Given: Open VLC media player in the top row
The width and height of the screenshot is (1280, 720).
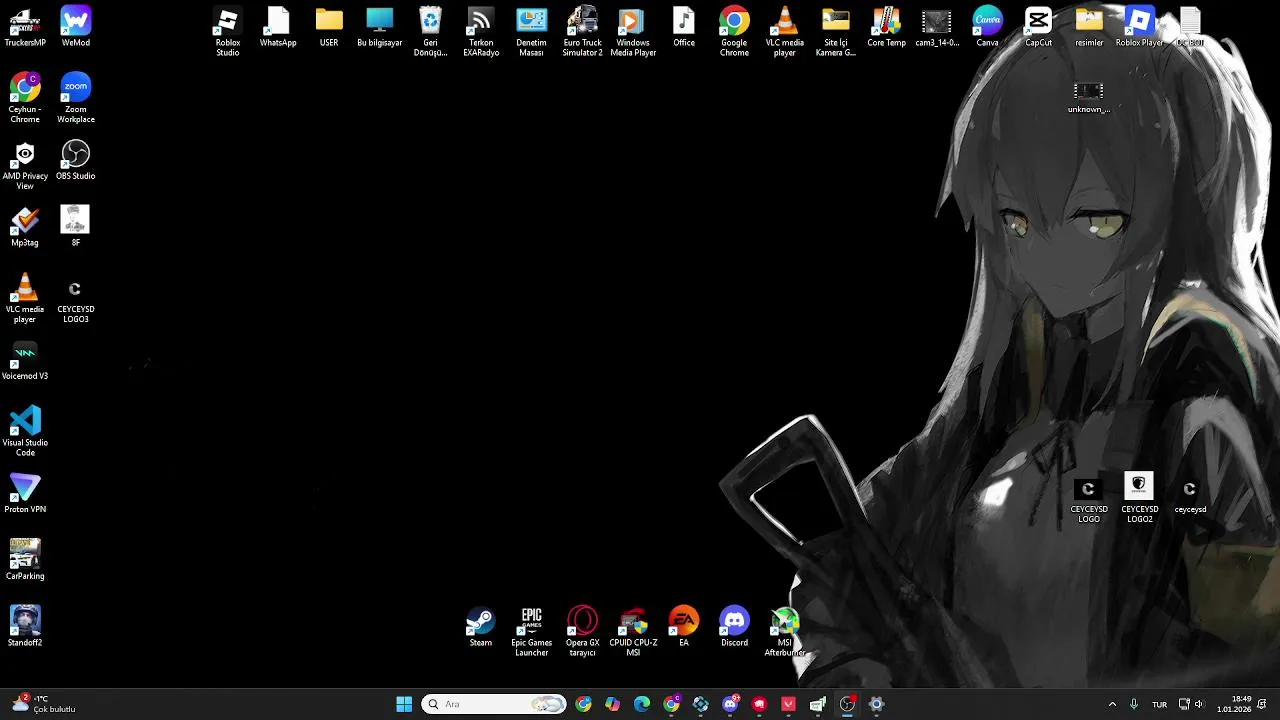Looking at the screenshot, I should click(x=785, y=32).
